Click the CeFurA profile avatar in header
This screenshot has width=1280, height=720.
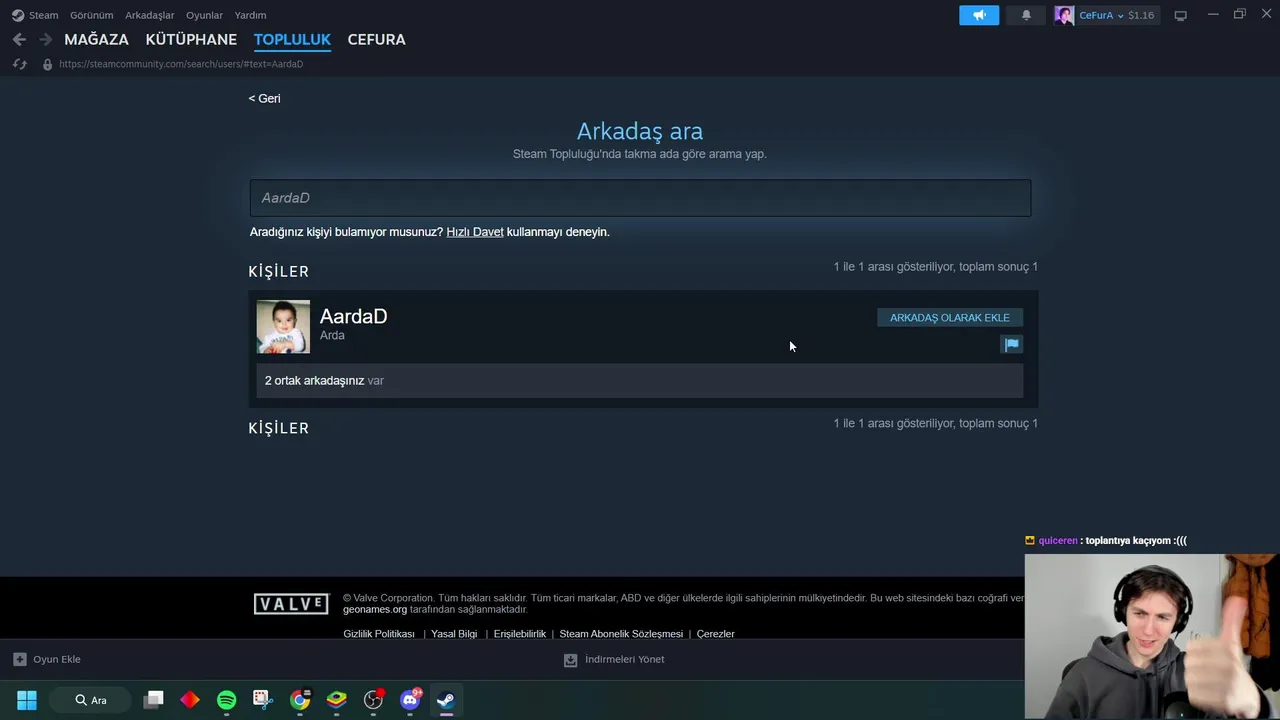pyautogui.click(x=1064, y=15)
